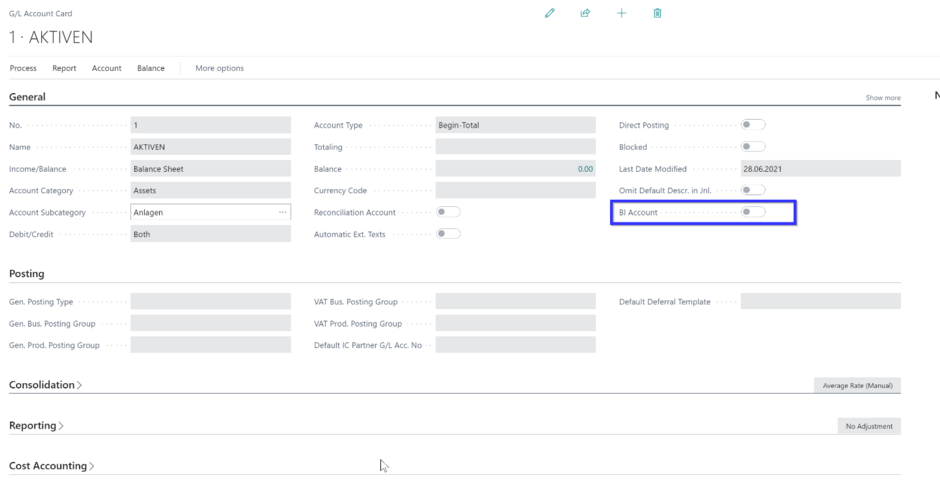This screenshot has height=486, width=940.
Task: Toggle Reconciliation Account switch
Action: pos(448,212)
